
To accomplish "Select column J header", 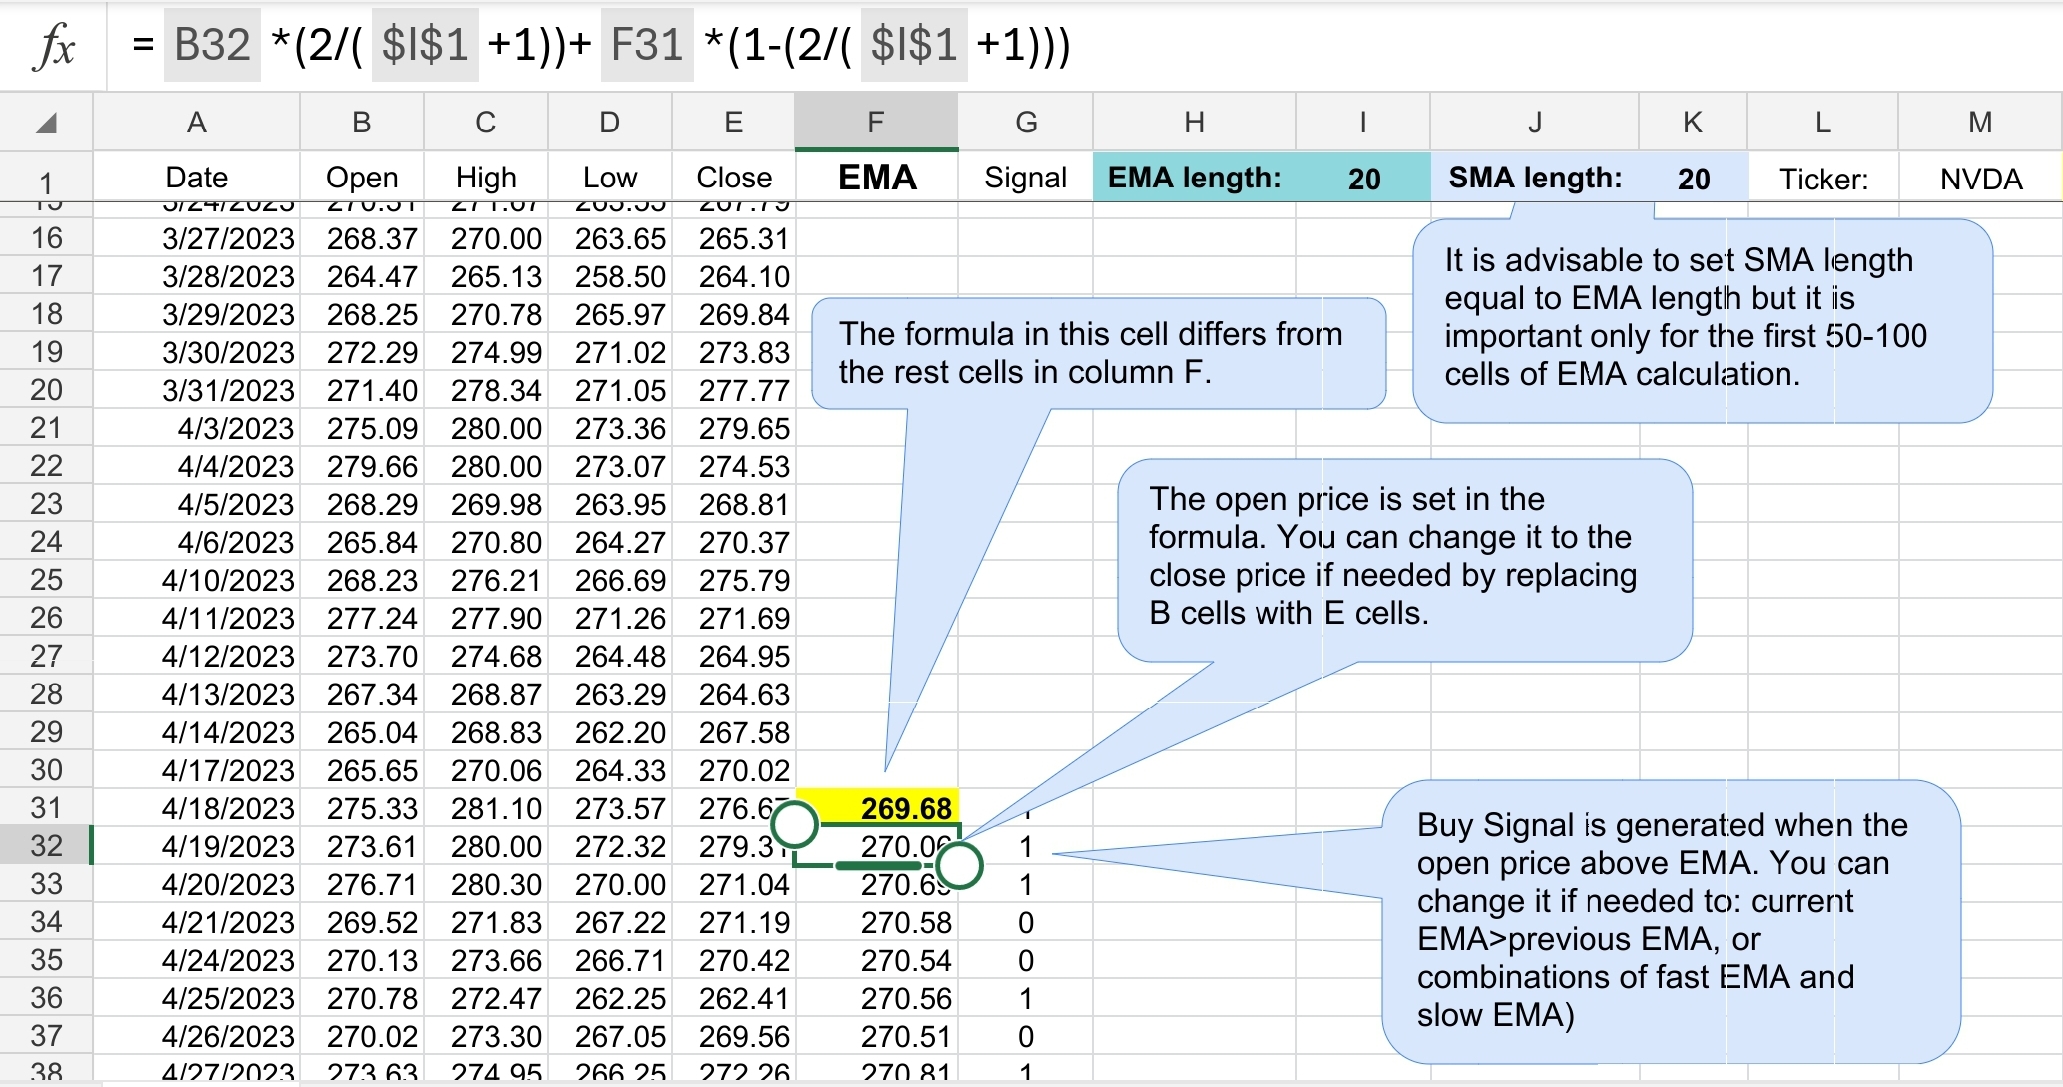I will pyautogui.click(x=1535, y=122).
